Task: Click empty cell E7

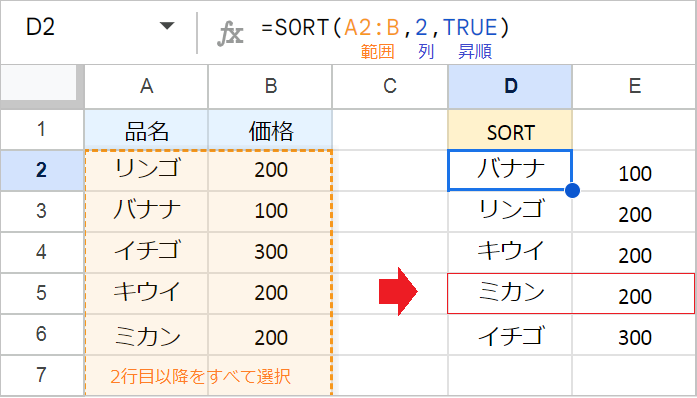Action: 634,375
